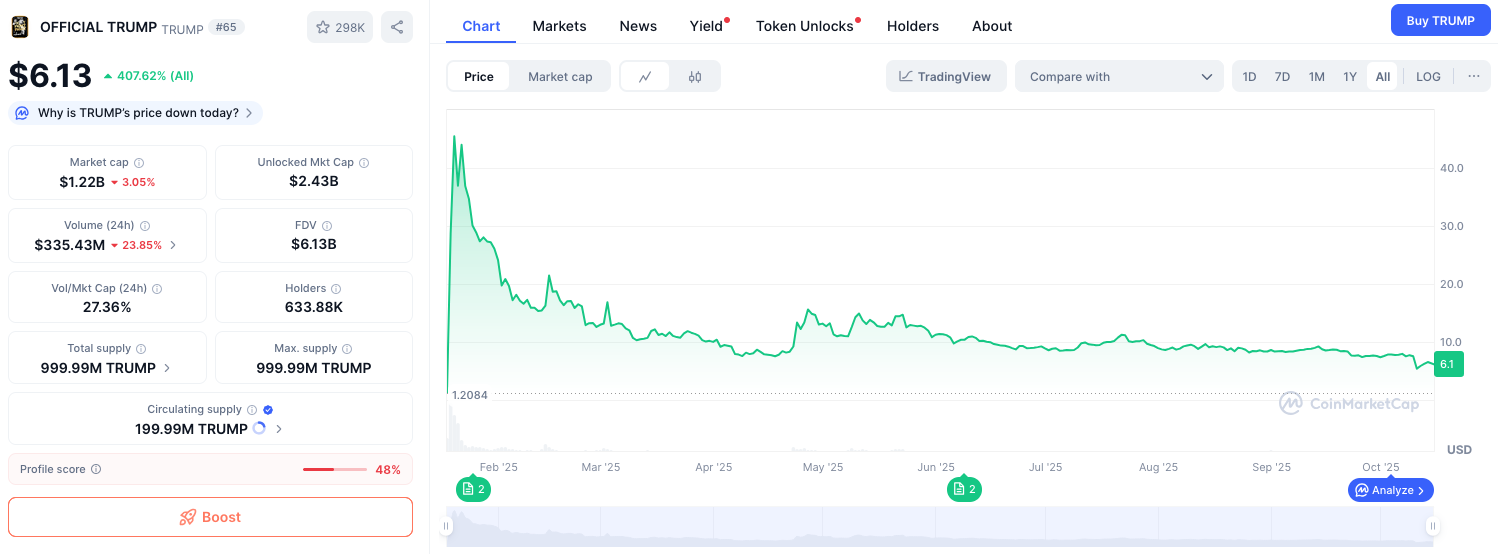This screenshot has width=1498, height=554.
Task: Click the left handle of range slider
Action: [447, 526]
